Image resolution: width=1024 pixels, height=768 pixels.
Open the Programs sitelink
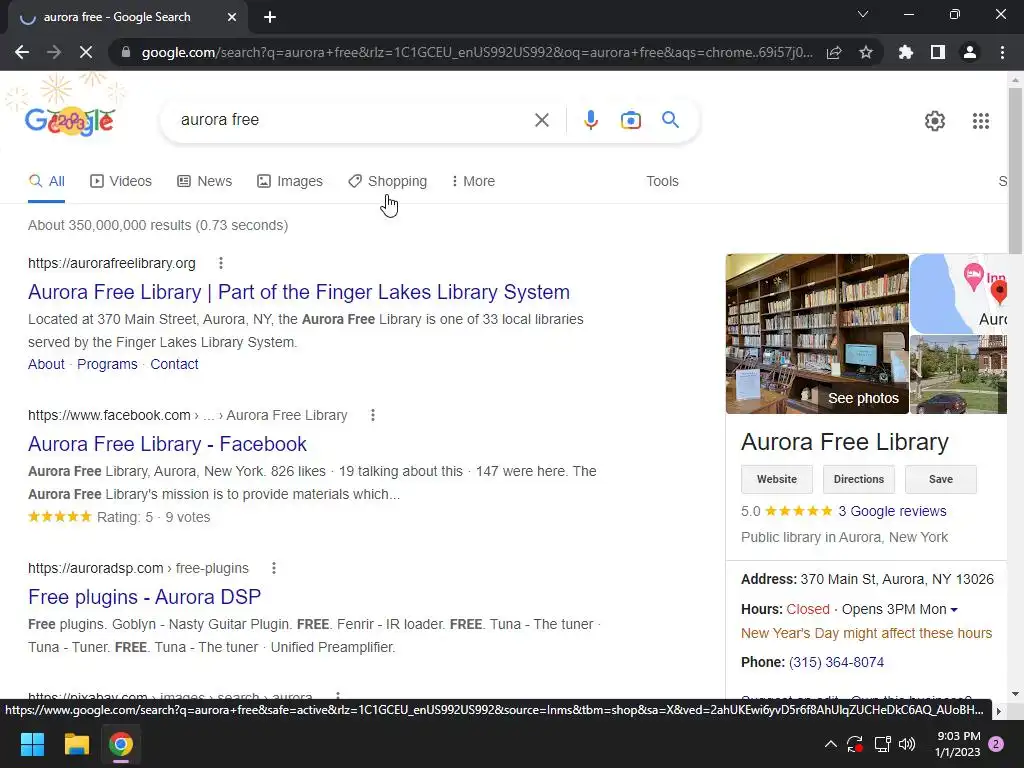(x=107, y=364)
